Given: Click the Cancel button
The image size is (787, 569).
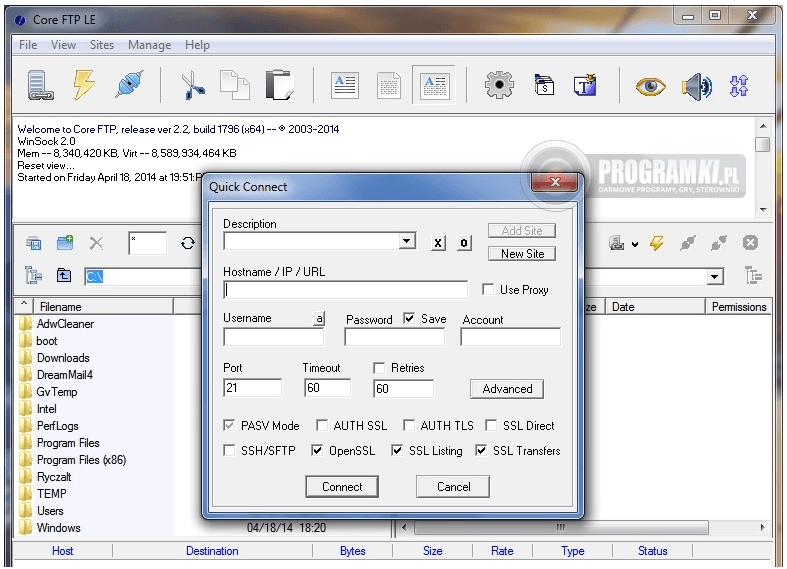Looking at the screenshot, I should [453, 487].
